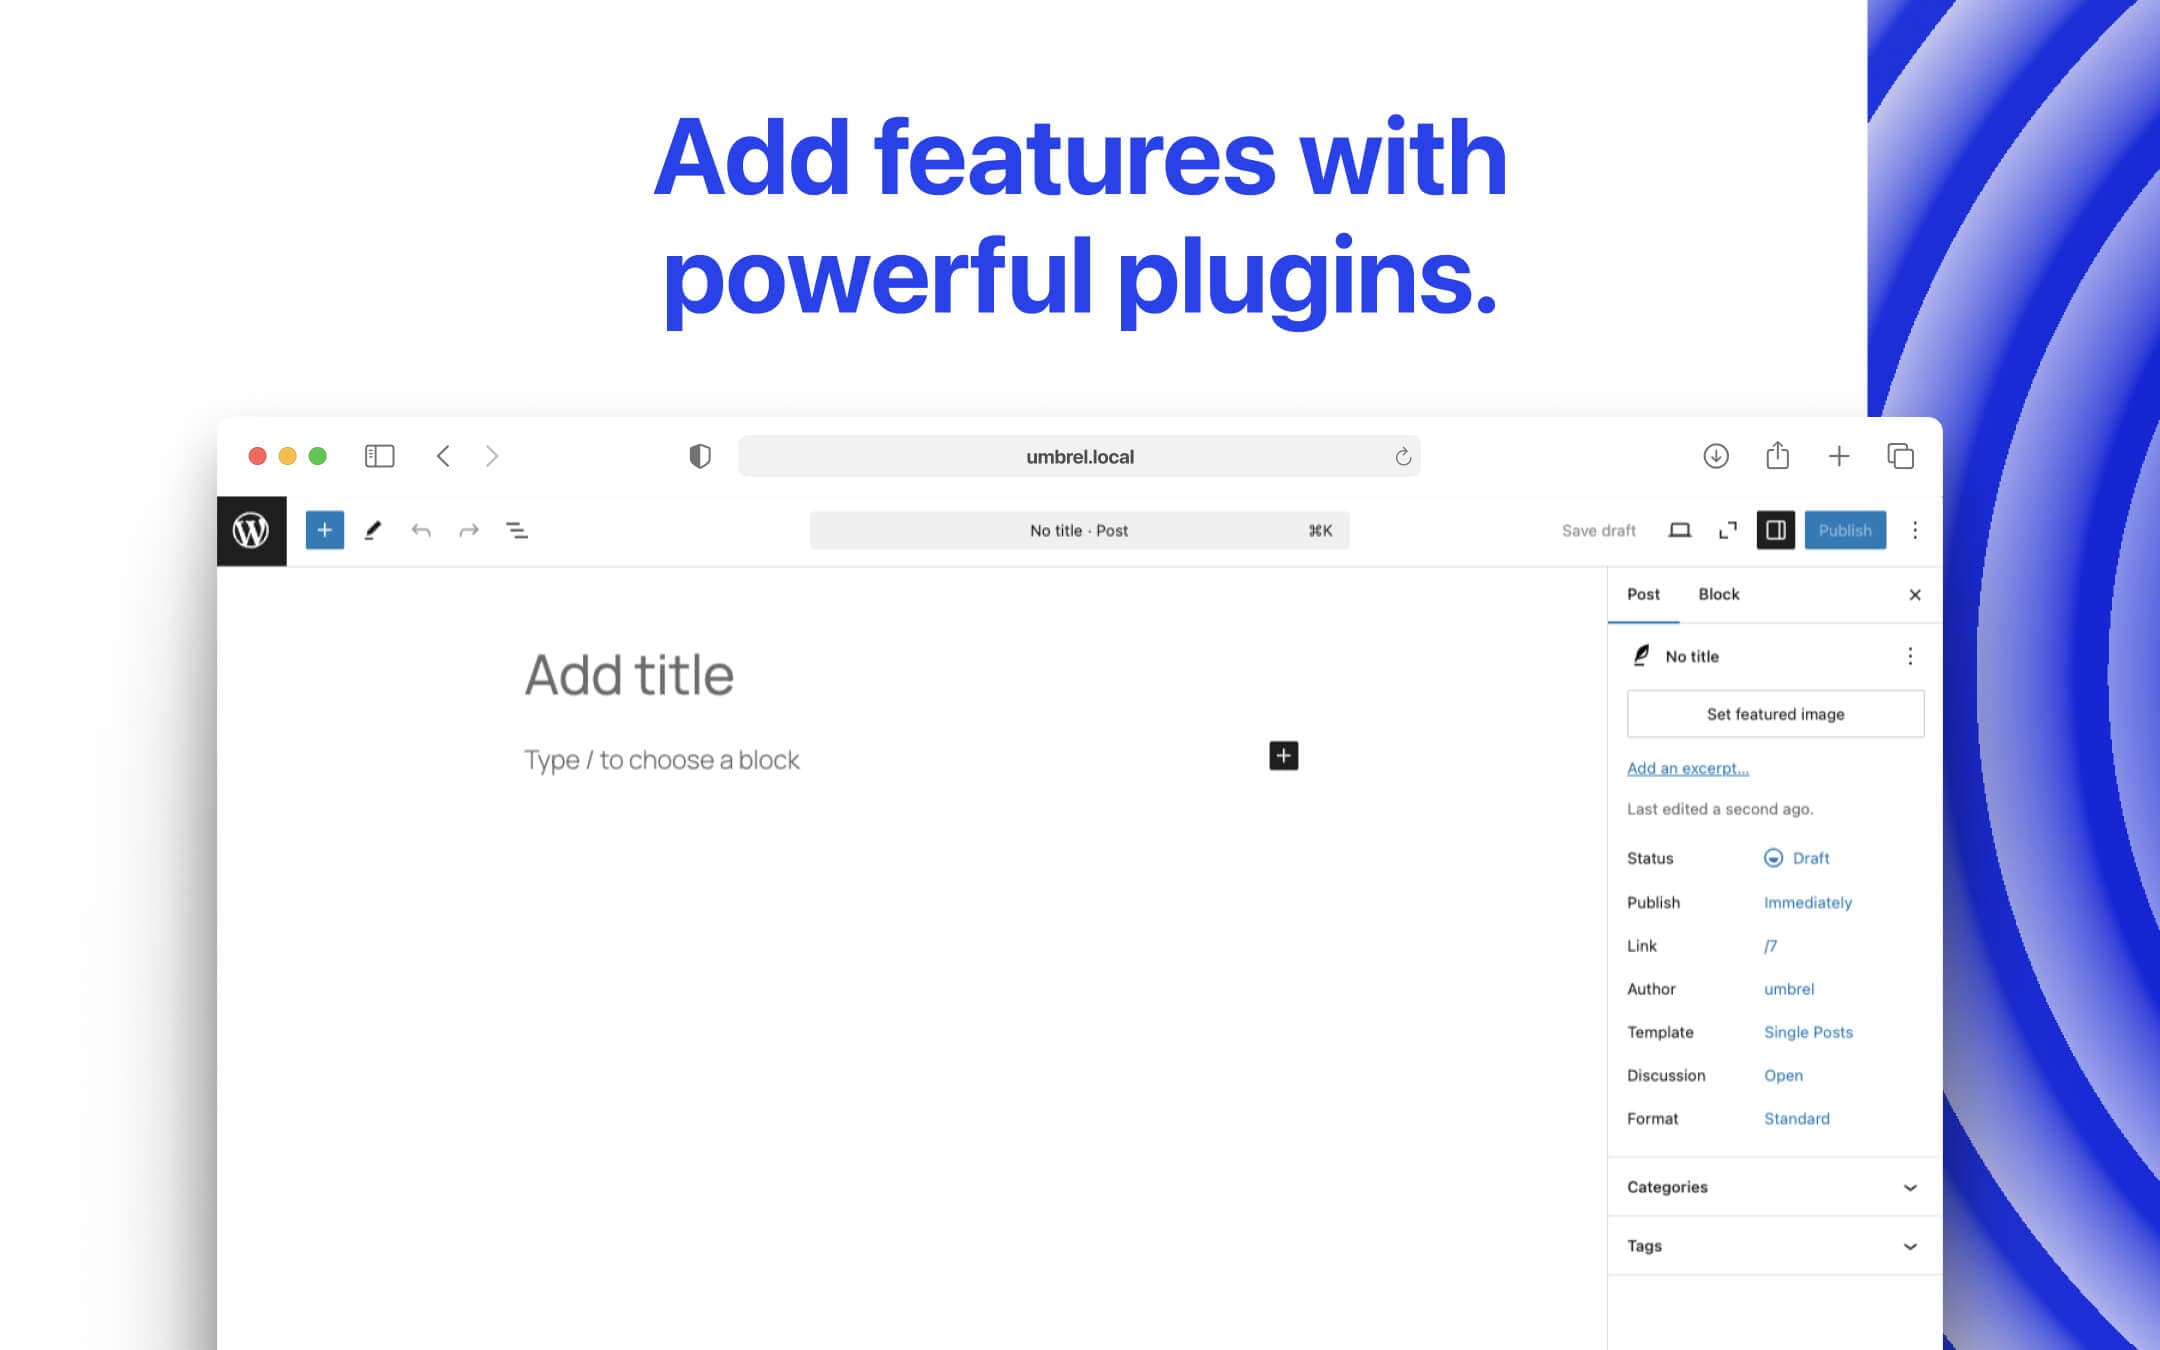The height and width of the screenshot is (1350, 2160).
Task: Select the Edit tool (pencil) in toolbar
Action: [370, 530]
